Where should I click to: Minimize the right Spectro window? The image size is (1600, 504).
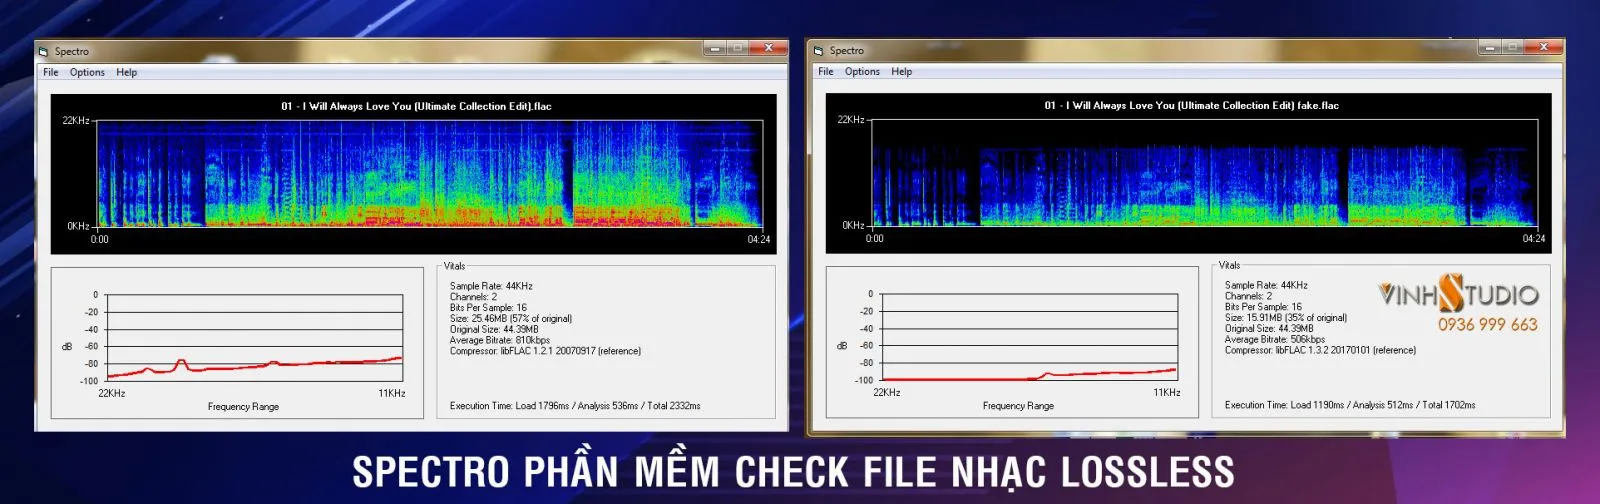pyautogui.click(x=1490, y=47)
